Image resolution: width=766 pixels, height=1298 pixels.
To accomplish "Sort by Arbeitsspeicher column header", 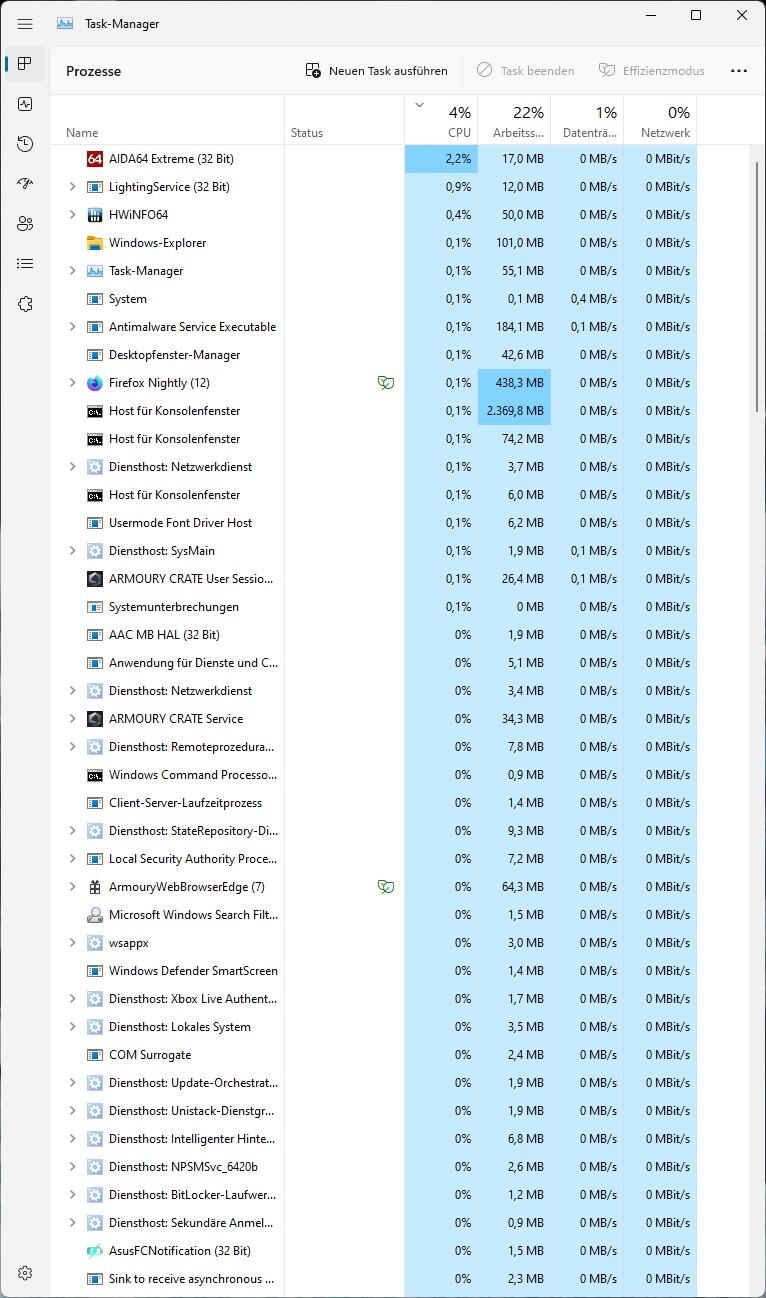I will pos(514,121).
